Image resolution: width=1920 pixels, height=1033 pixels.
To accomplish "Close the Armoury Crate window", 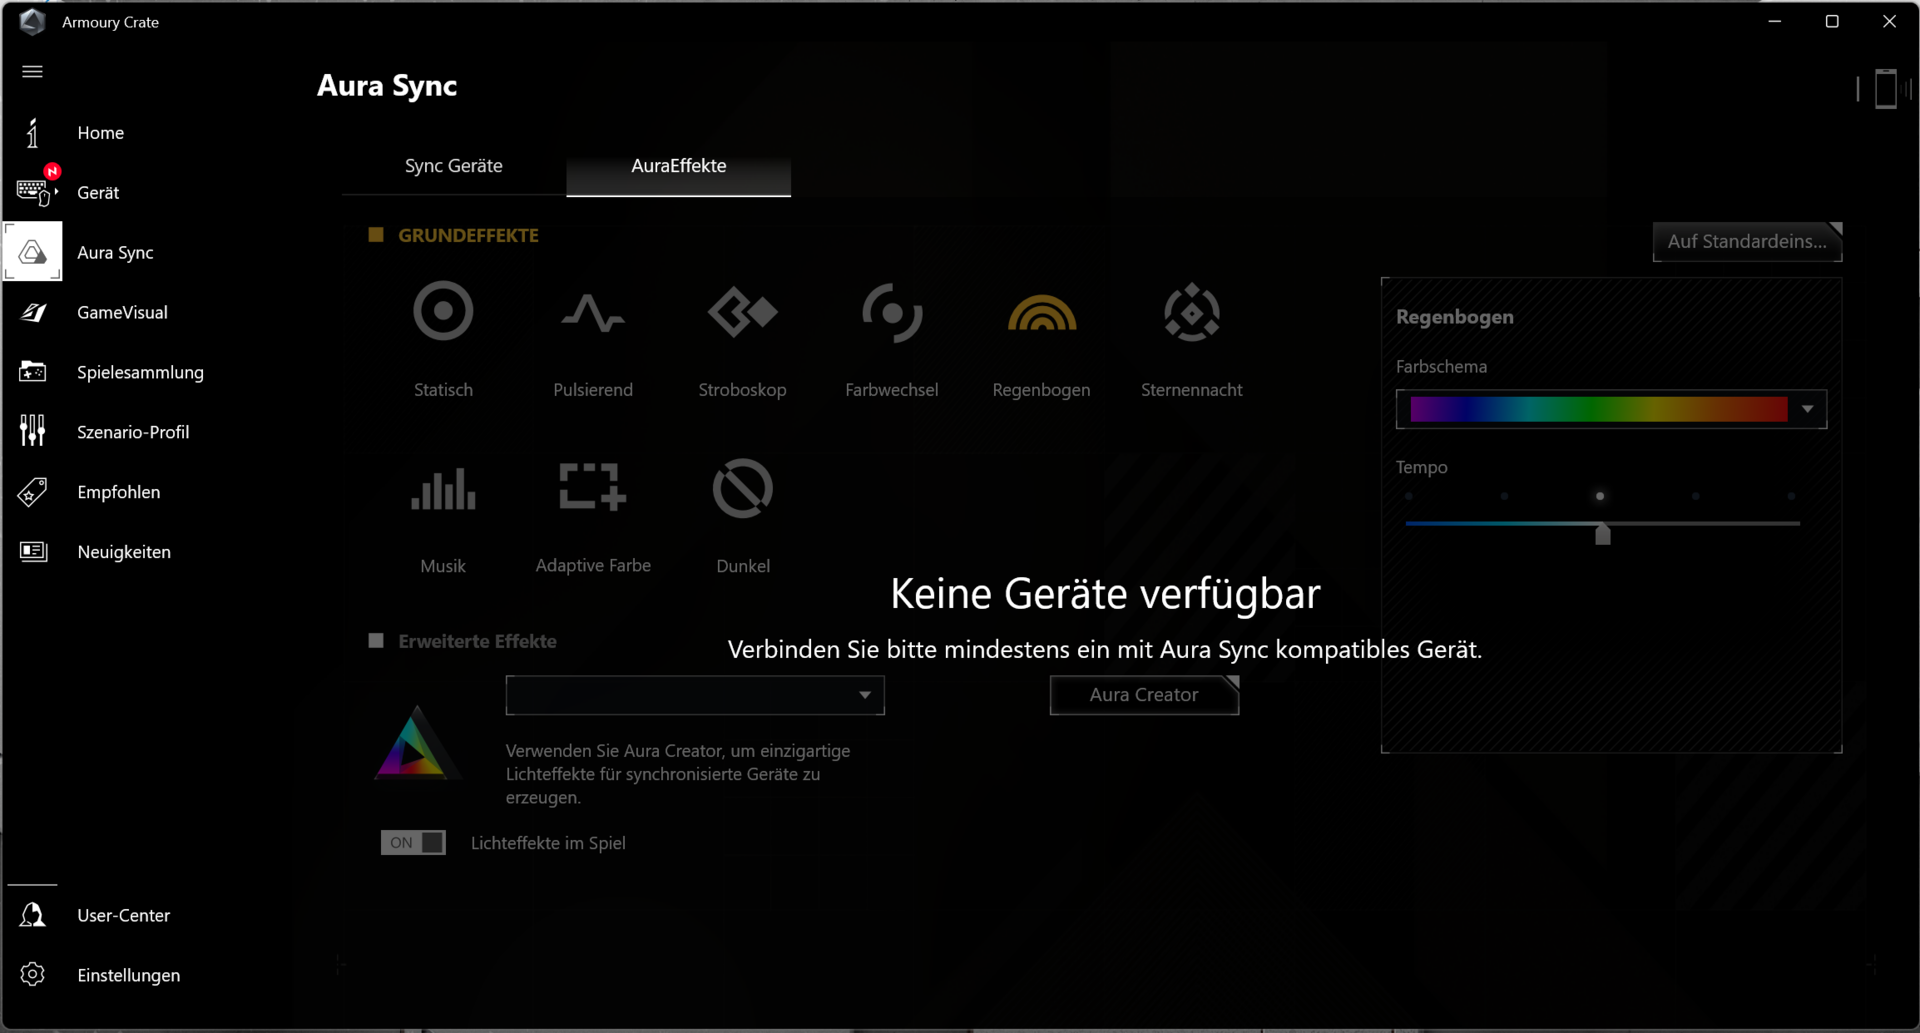I will pos(1889,21).
